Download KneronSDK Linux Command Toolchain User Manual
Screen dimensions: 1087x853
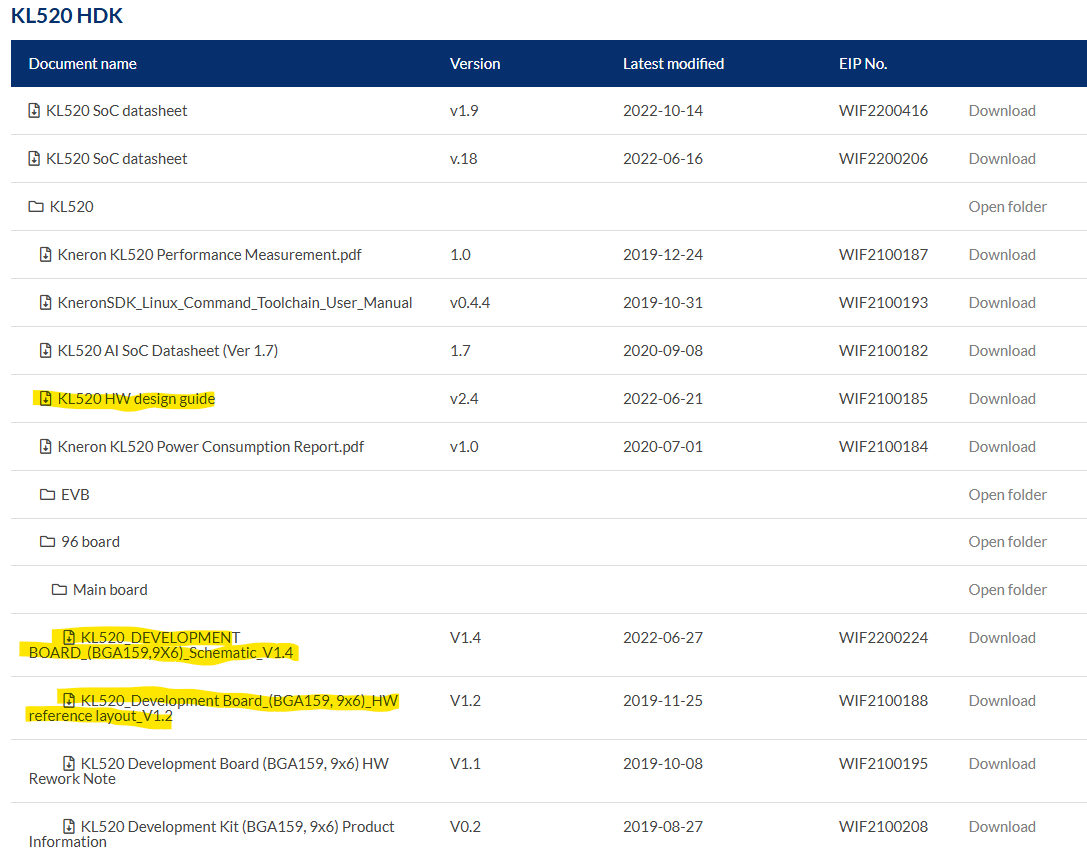[1002, 302]
